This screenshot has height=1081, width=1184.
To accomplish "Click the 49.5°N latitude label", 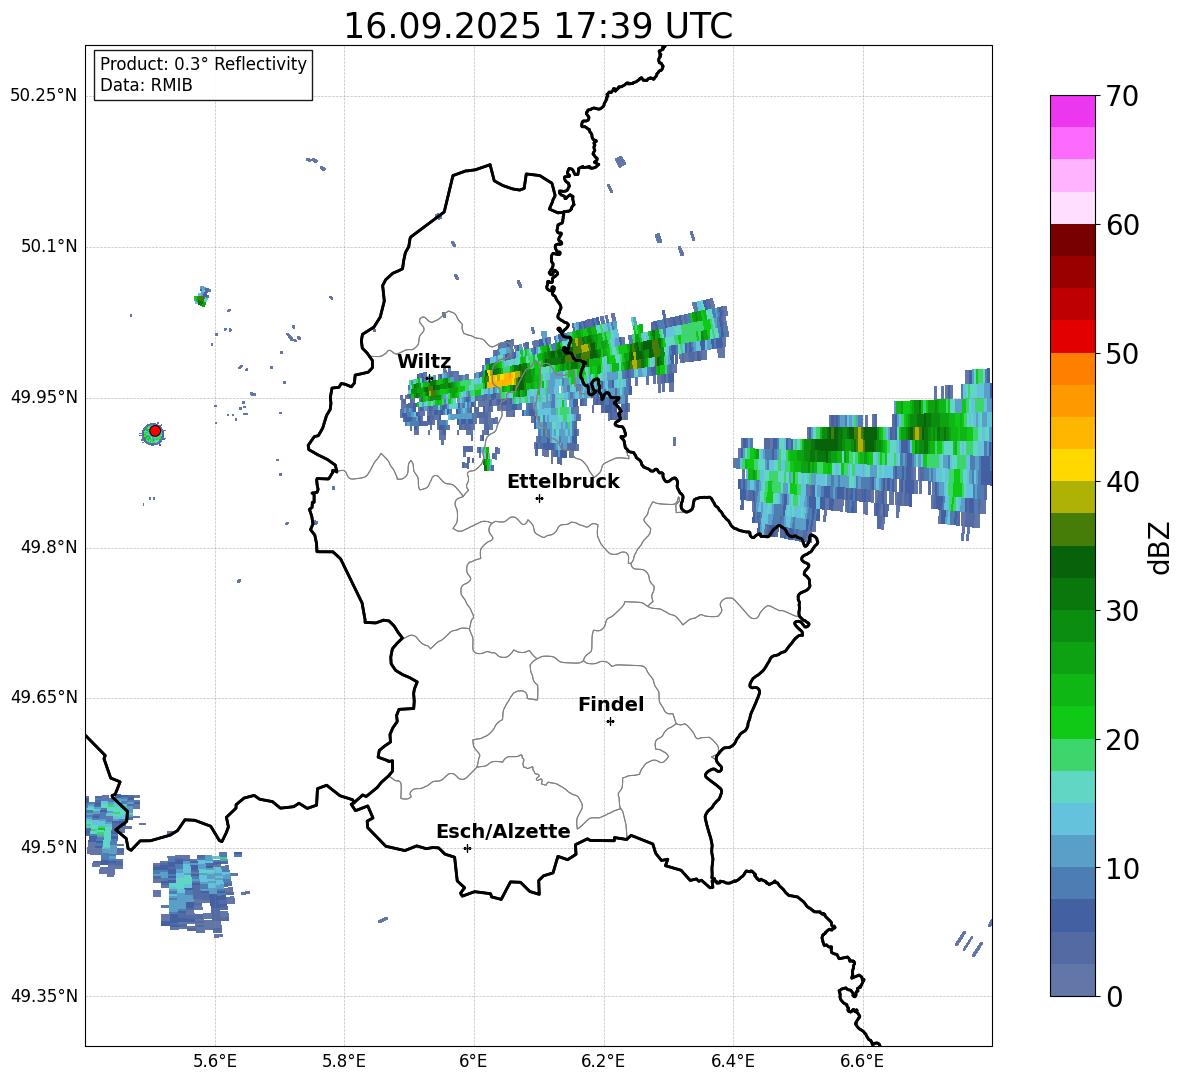I will tap(49, 847).
